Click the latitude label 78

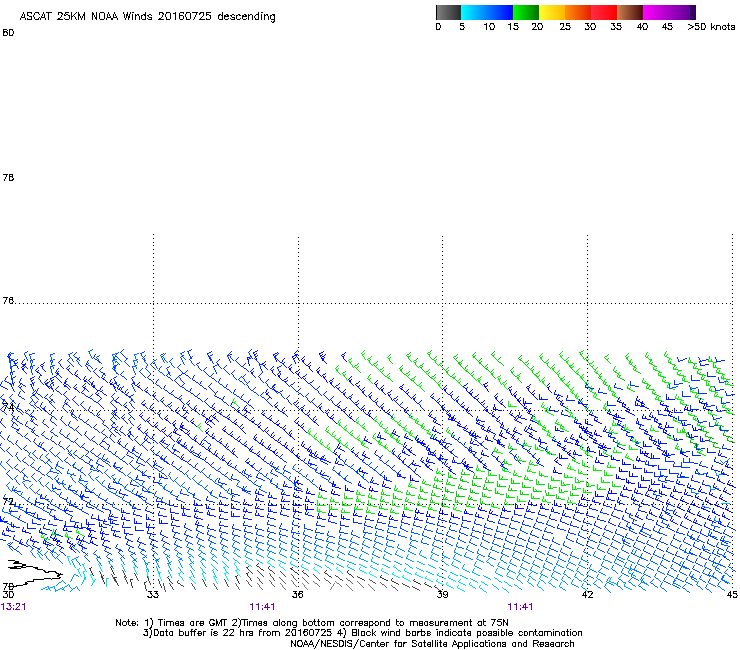(x=8, y=177)
